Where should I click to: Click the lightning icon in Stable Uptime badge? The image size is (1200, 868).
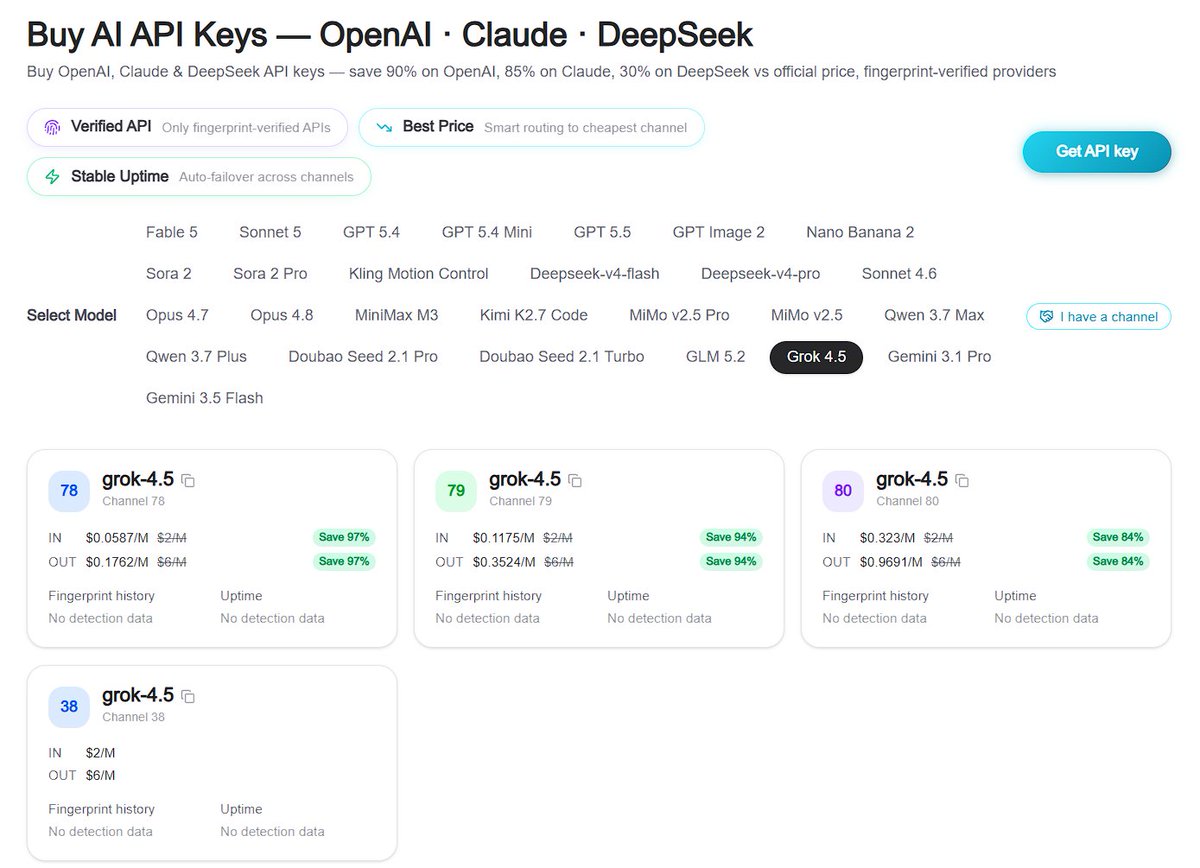pos(52,177)
